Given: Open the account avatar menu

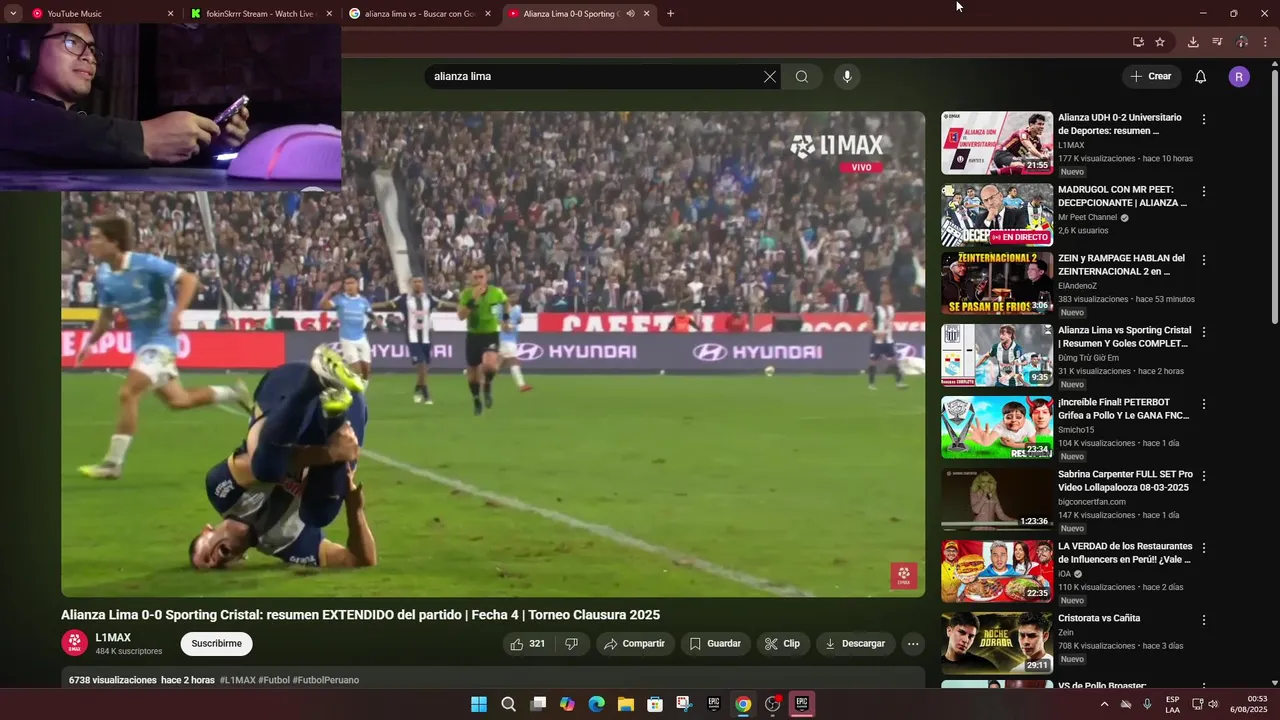Looking at the screenshot, I should pos(1239,77).
